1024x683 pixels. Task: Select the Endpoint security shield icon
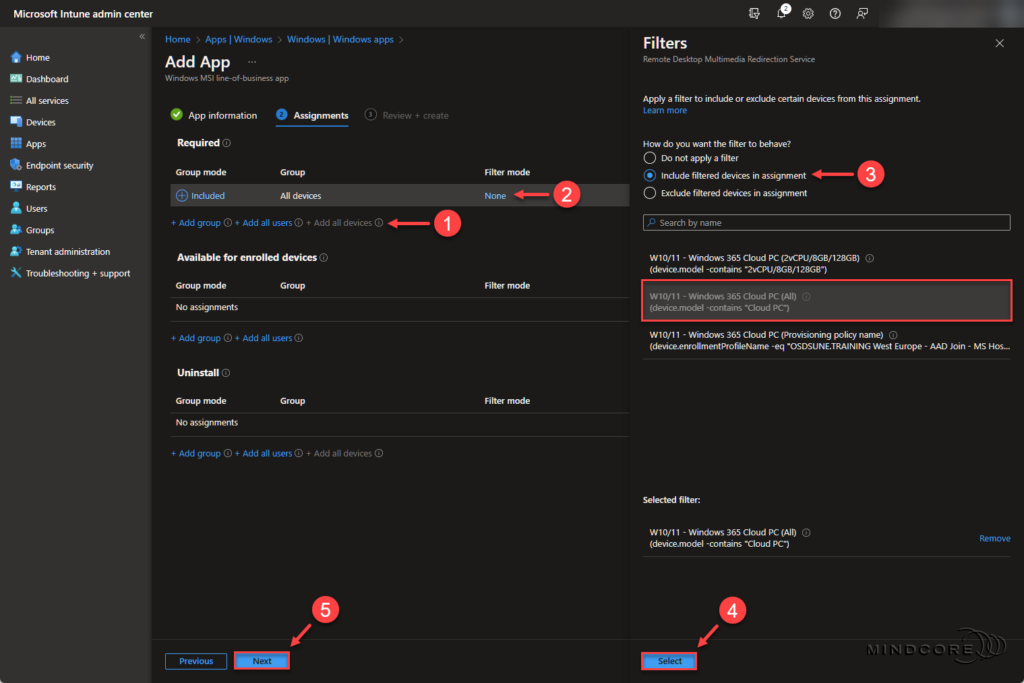click(x=14, y=165)
